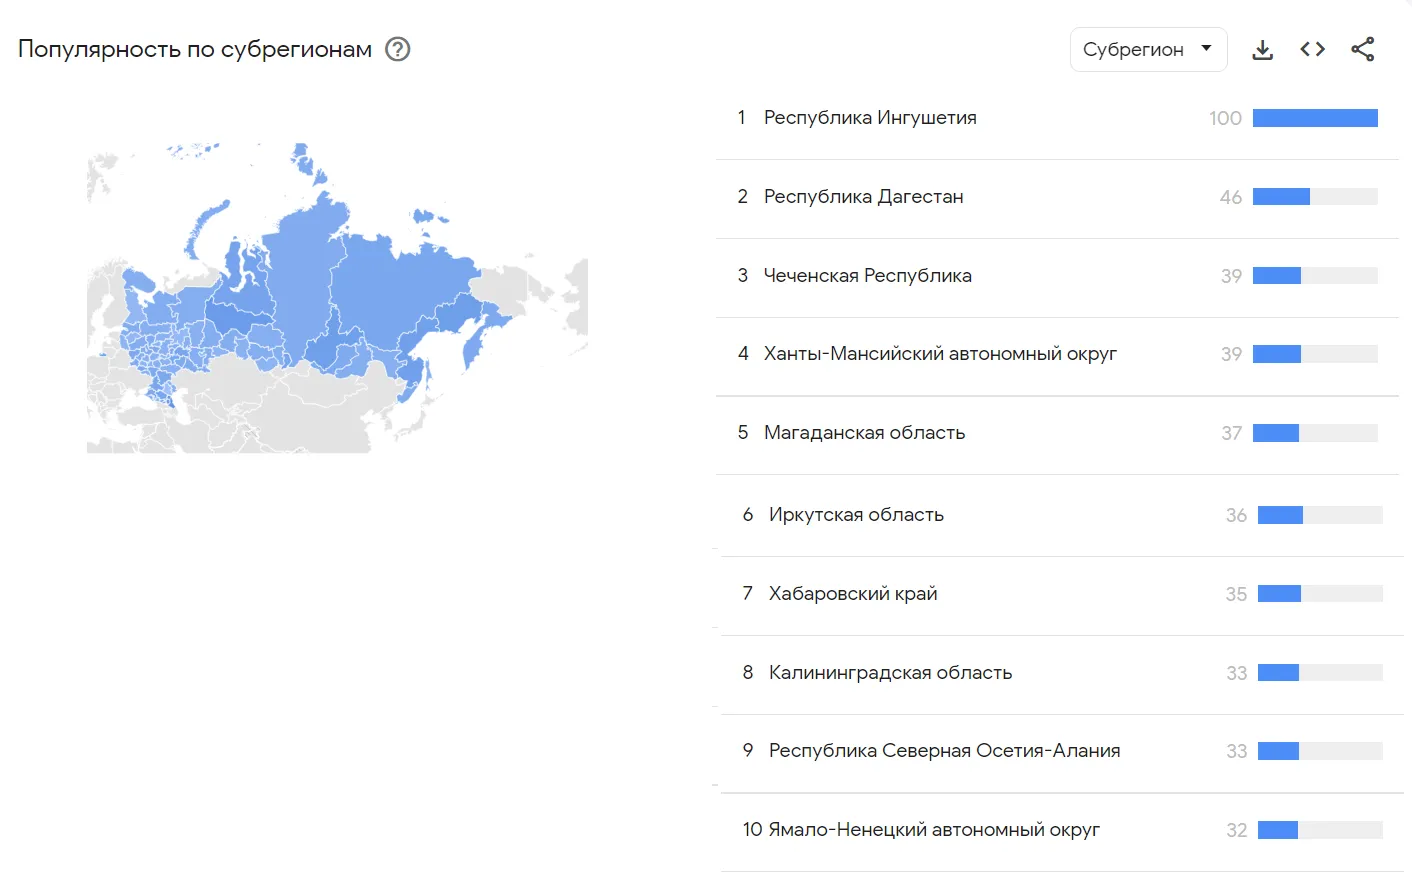
Task: Click Ямало-Ненецкий автономный округ row
Action: (933, 830)
